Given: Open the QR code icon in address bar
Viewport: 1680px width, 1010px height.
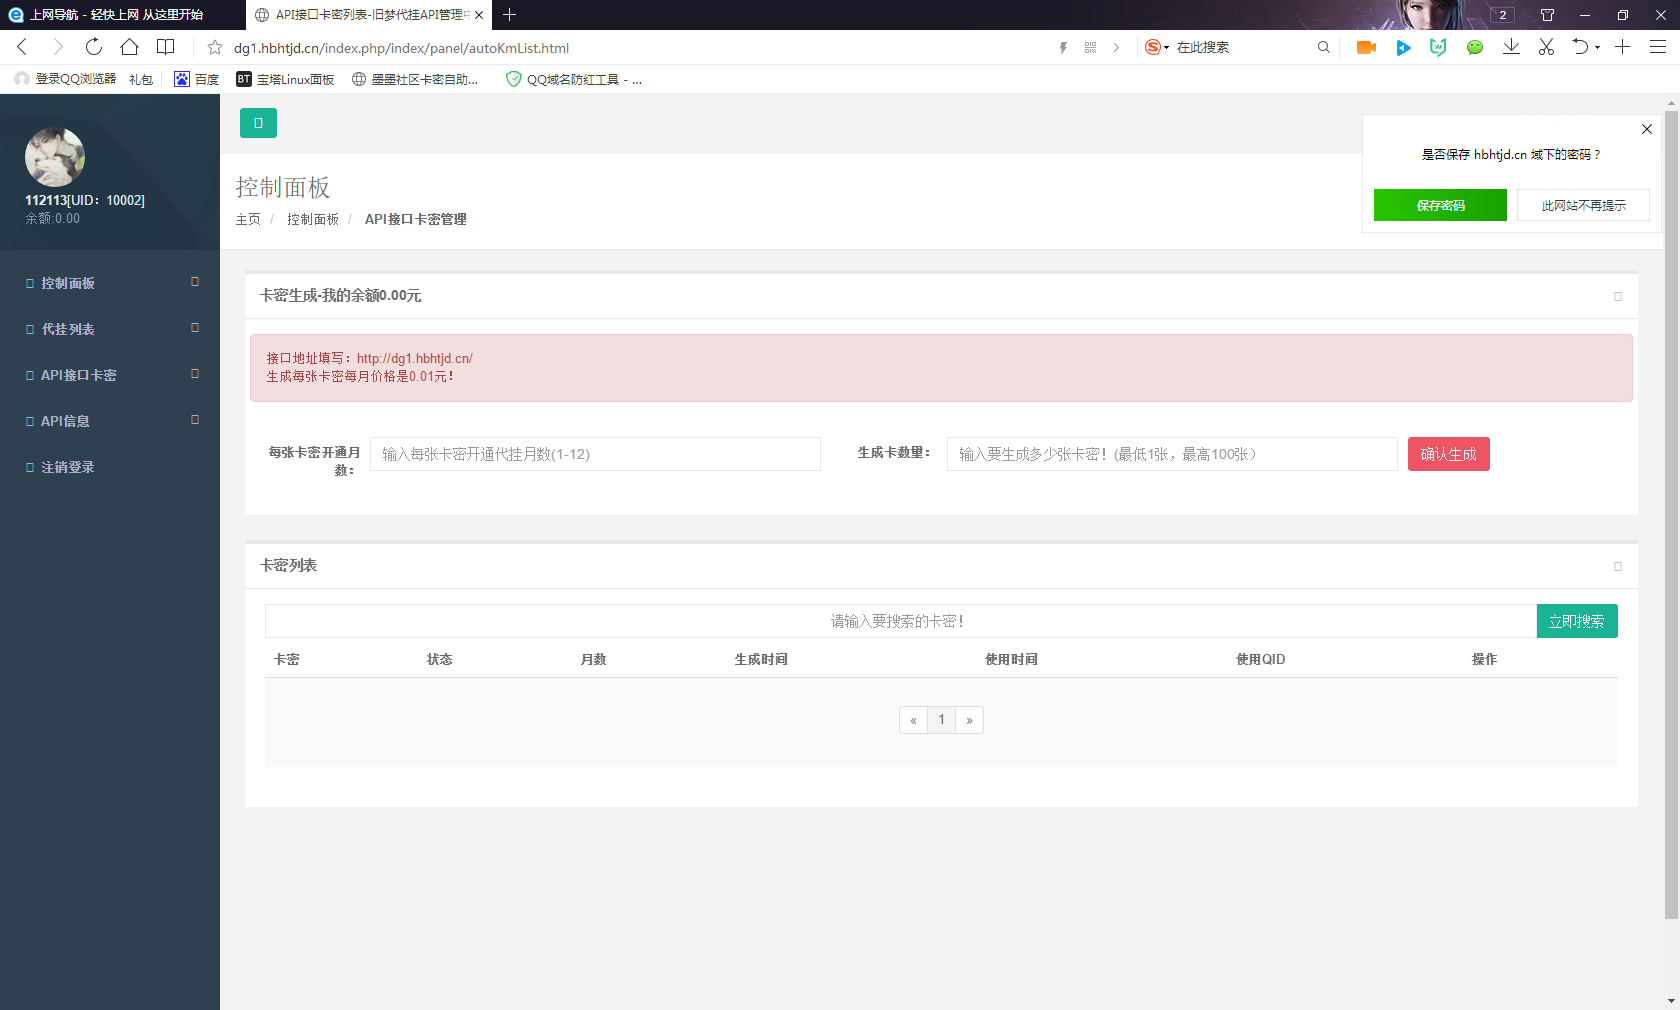Looking at the screenshot, I should tap(1090, 47).
